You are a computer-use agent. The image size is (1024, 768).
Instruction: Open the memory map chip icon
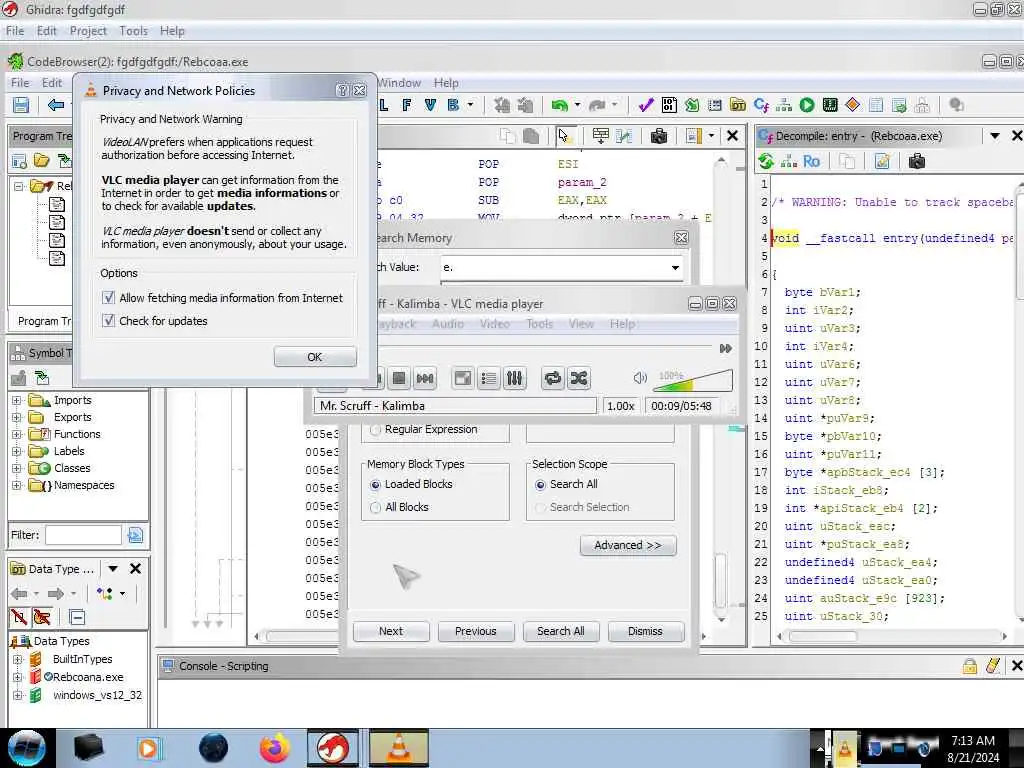point(830,105)
